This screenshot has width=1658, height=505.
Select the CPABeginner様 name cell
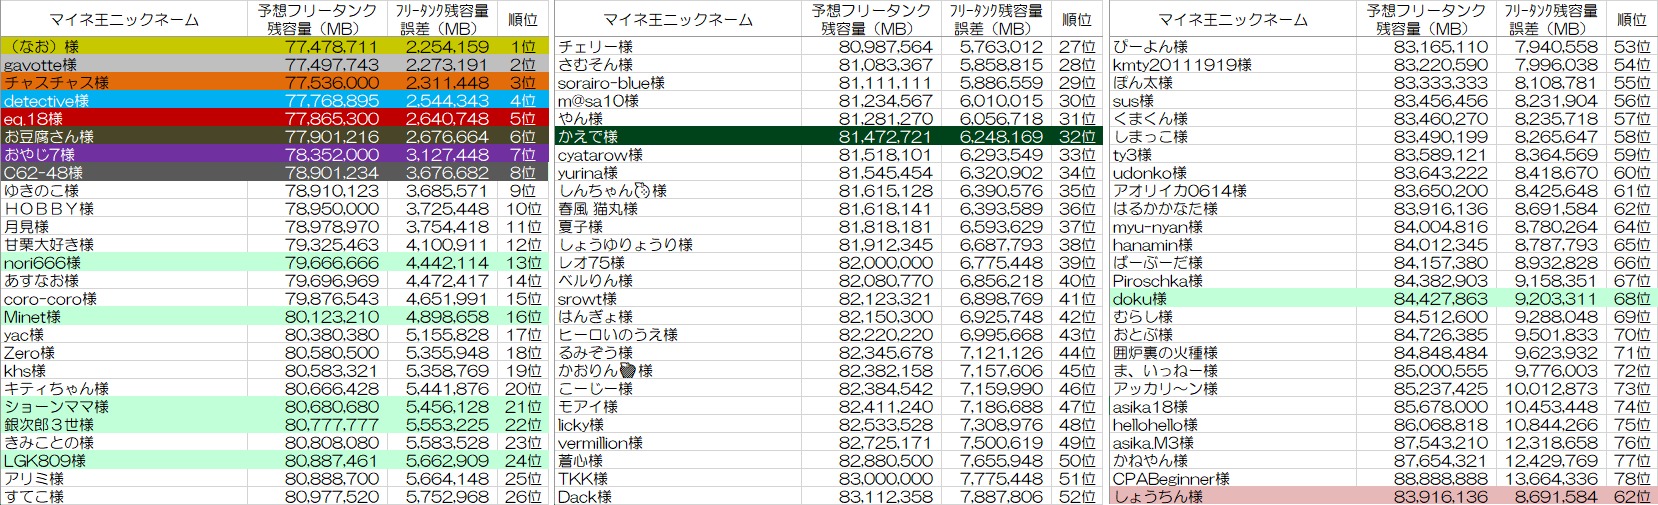[x=1232, y=479]
